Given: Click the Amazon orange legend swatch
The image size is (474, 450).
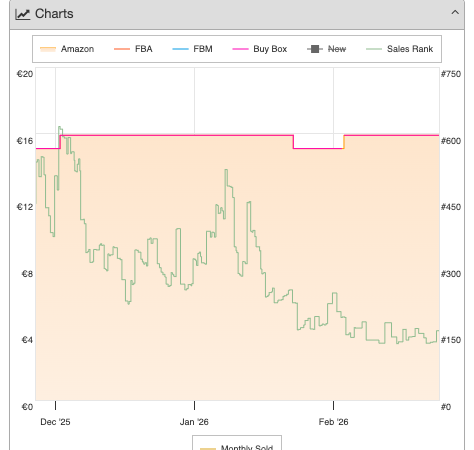Looking at the screenshot, I should (48, 49).
